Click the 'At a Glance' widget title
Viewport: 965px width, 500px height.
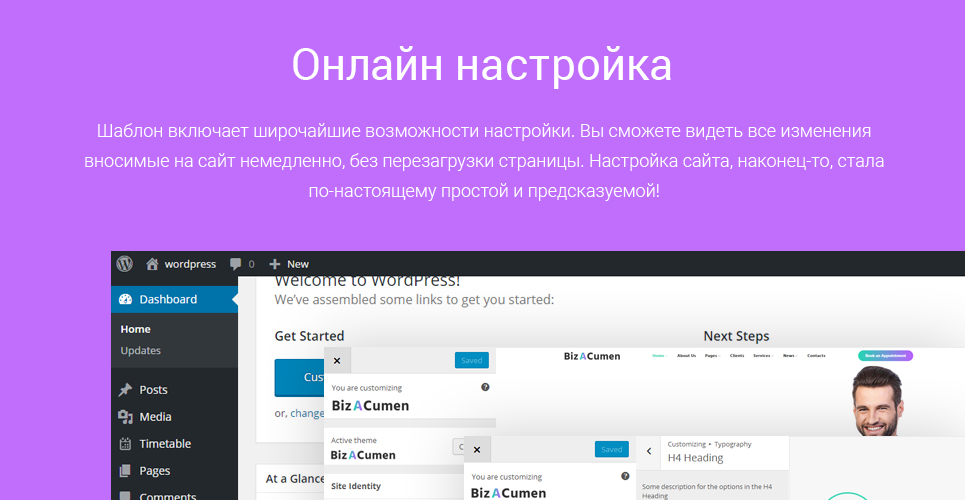[x=295, y=478]
